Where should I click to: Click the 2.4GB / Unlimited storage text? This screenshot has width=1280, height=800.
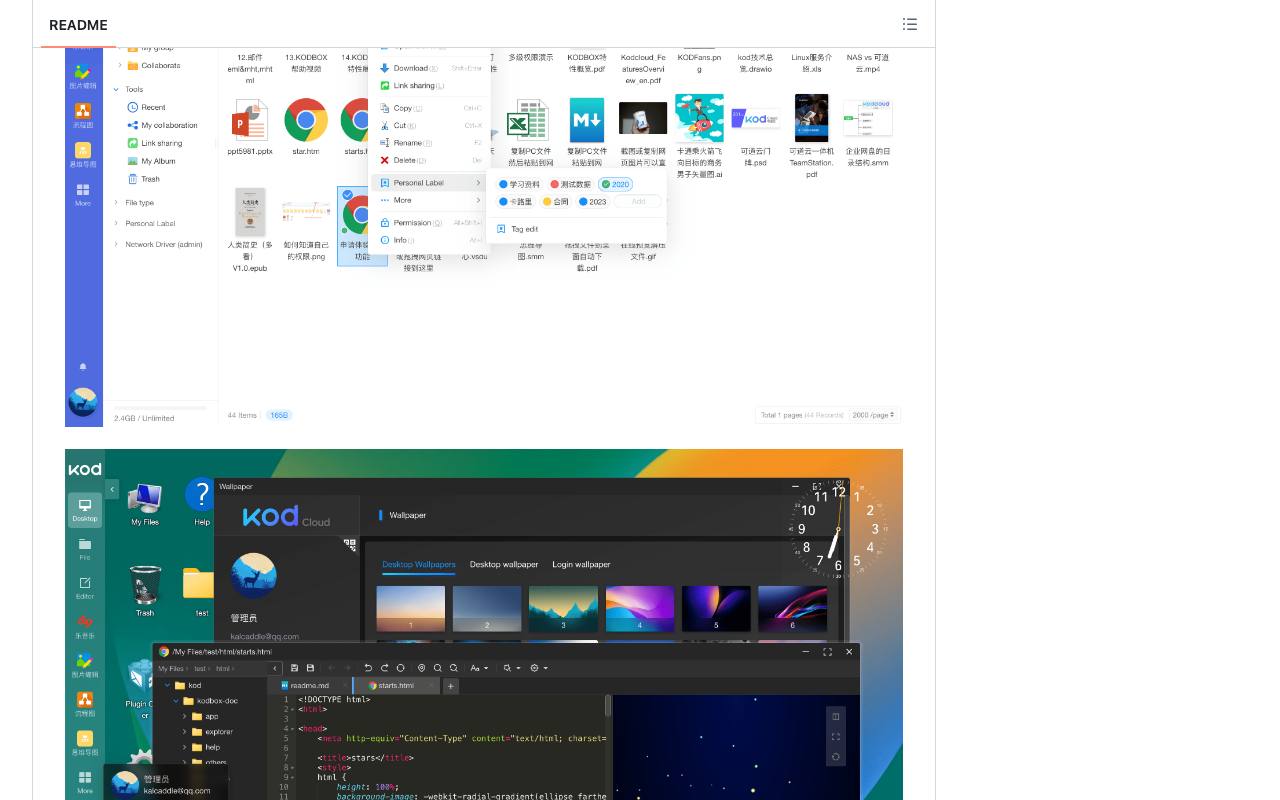[144, 418]
